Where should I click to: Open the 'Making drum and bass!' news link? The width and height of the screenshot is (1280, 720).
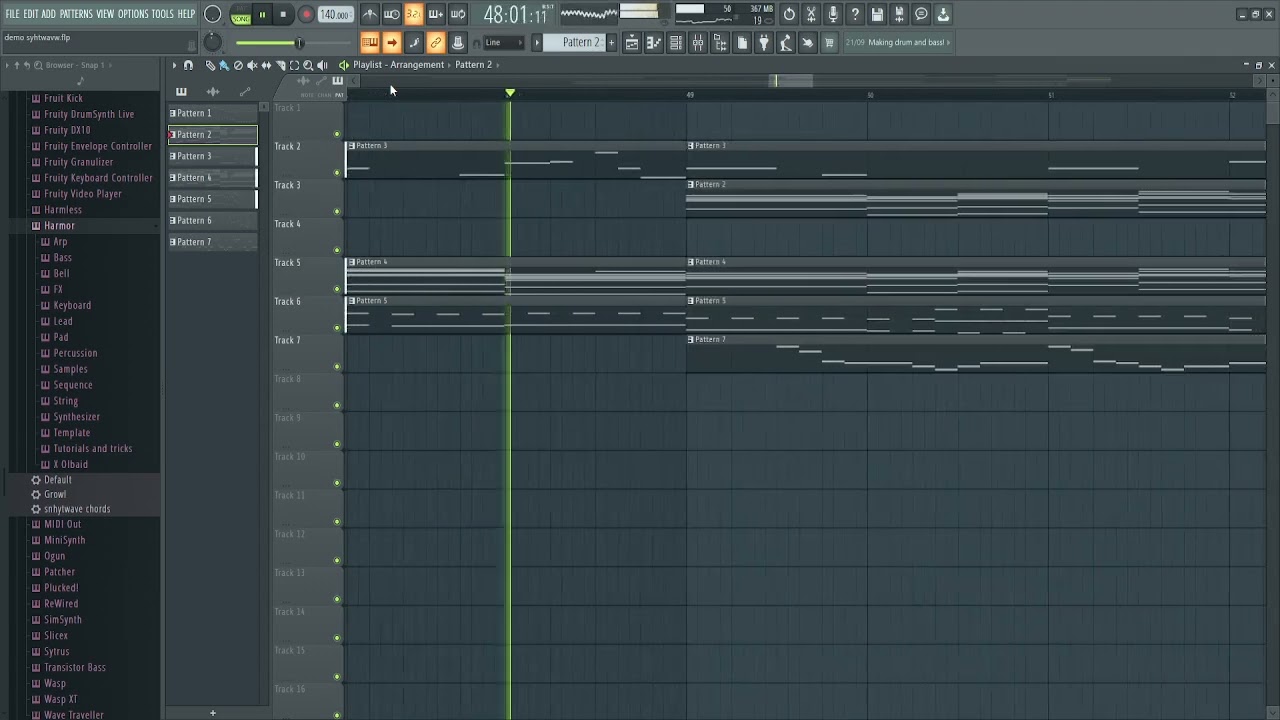click(905, 42)
